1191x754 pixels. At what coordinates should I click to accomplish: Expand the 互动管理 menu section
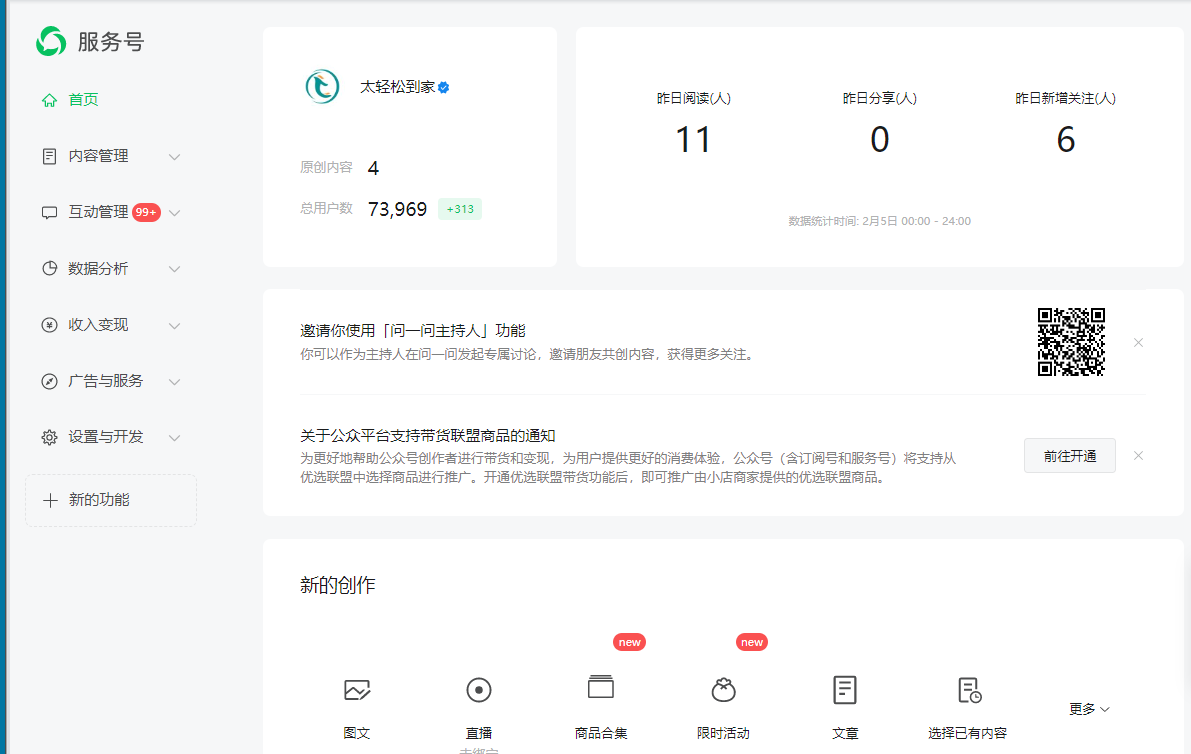(110, 212)
